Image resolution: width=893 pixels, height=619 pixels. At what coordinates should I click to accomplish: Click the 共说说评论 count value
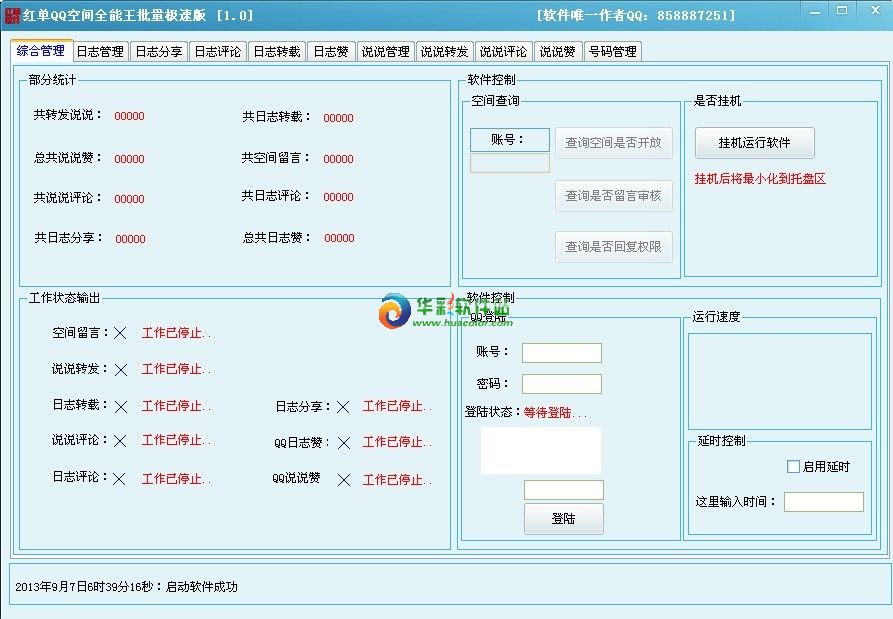pos(129,199)
